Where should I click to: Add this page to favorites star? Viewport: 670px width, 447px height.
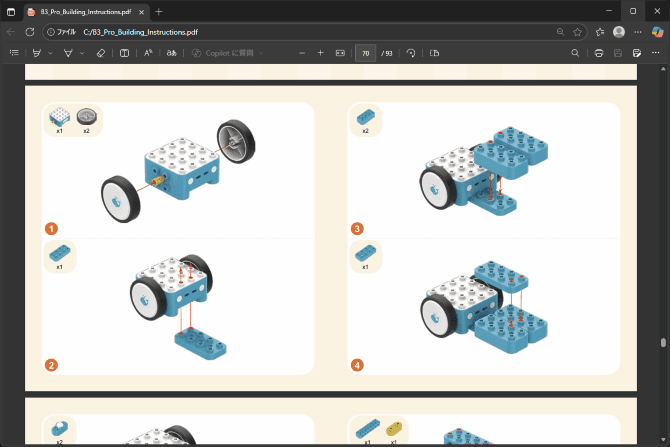tap(577, 32)
